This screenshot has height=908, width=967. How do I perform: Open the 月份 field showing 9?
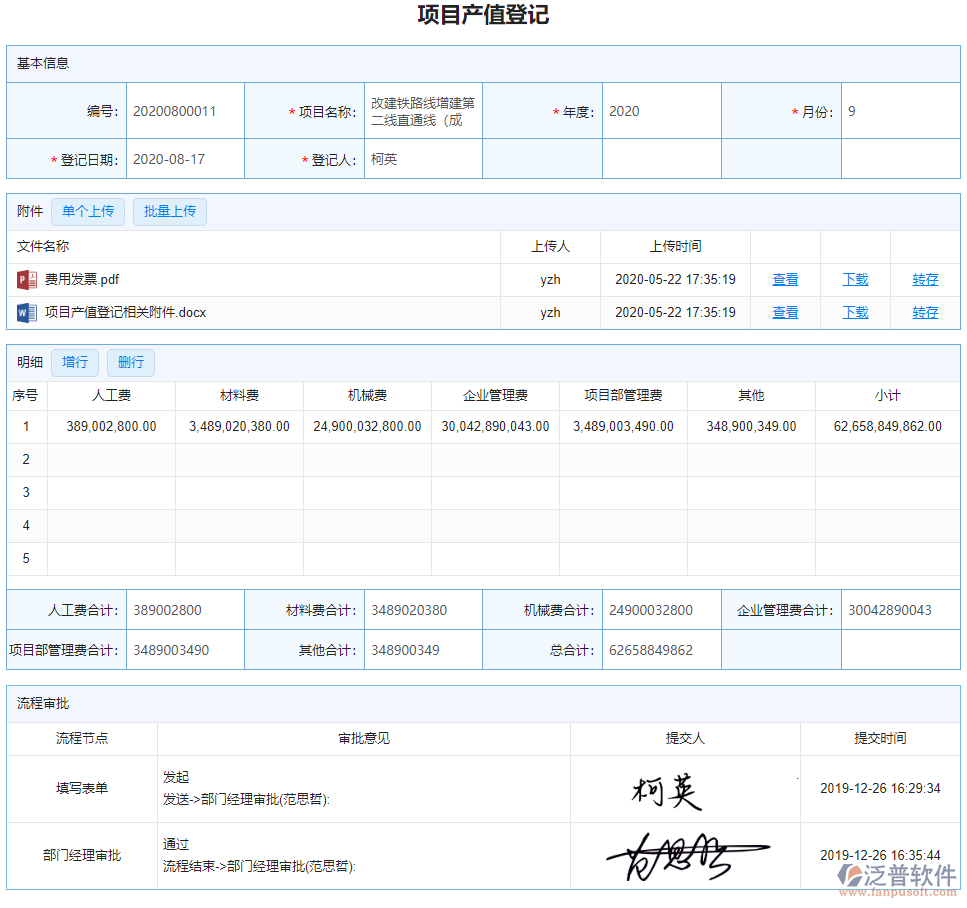900,112
